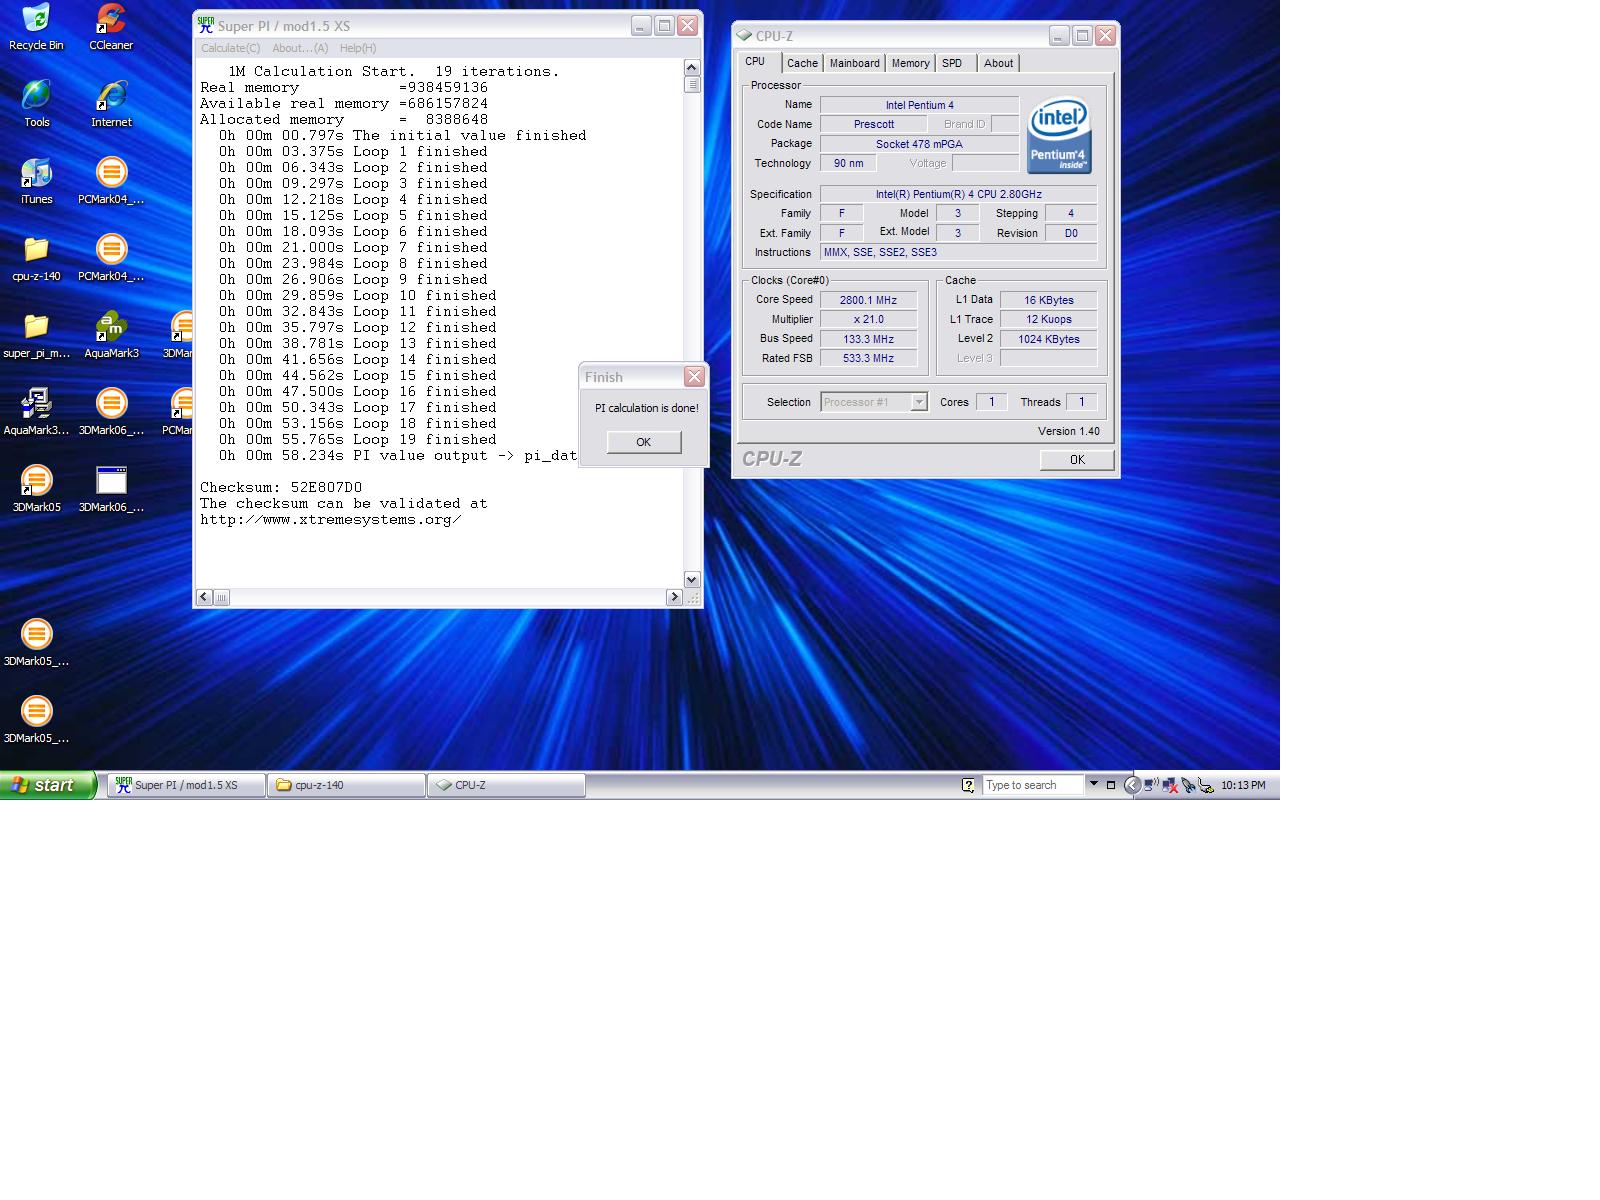Click the disconnected network tray icon with red X
This screenshot has height=1200, width=1600.
pyautogui.click(x=1169, y=785)
